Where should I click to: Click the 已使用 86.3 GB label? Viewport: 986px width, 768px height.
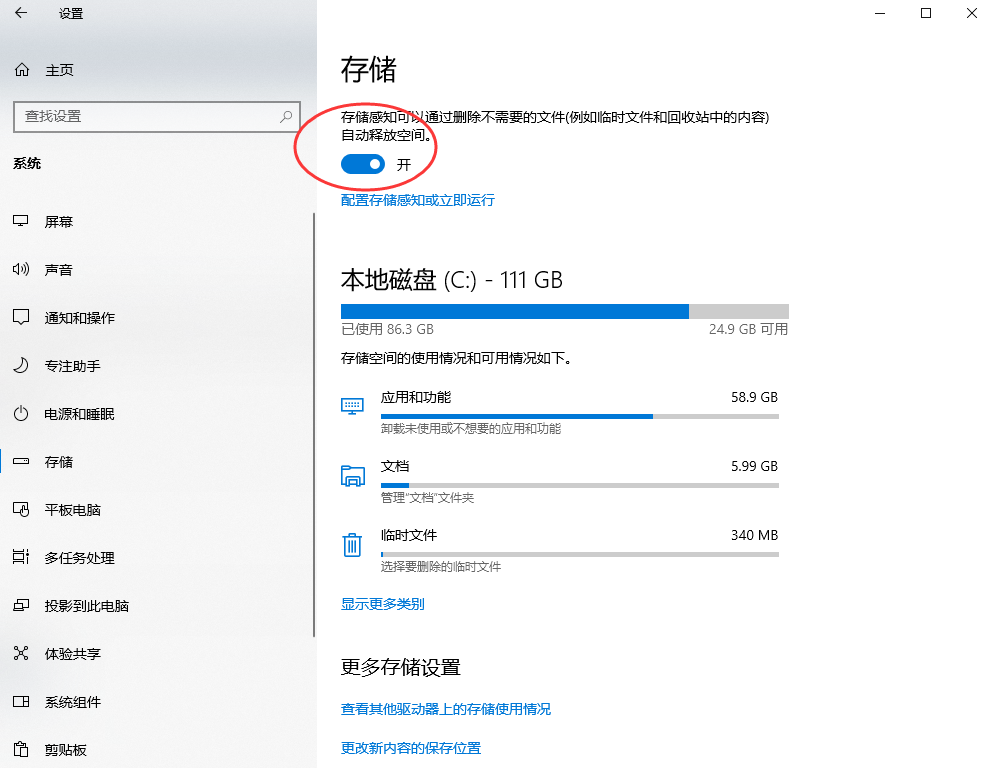(387, 329)
